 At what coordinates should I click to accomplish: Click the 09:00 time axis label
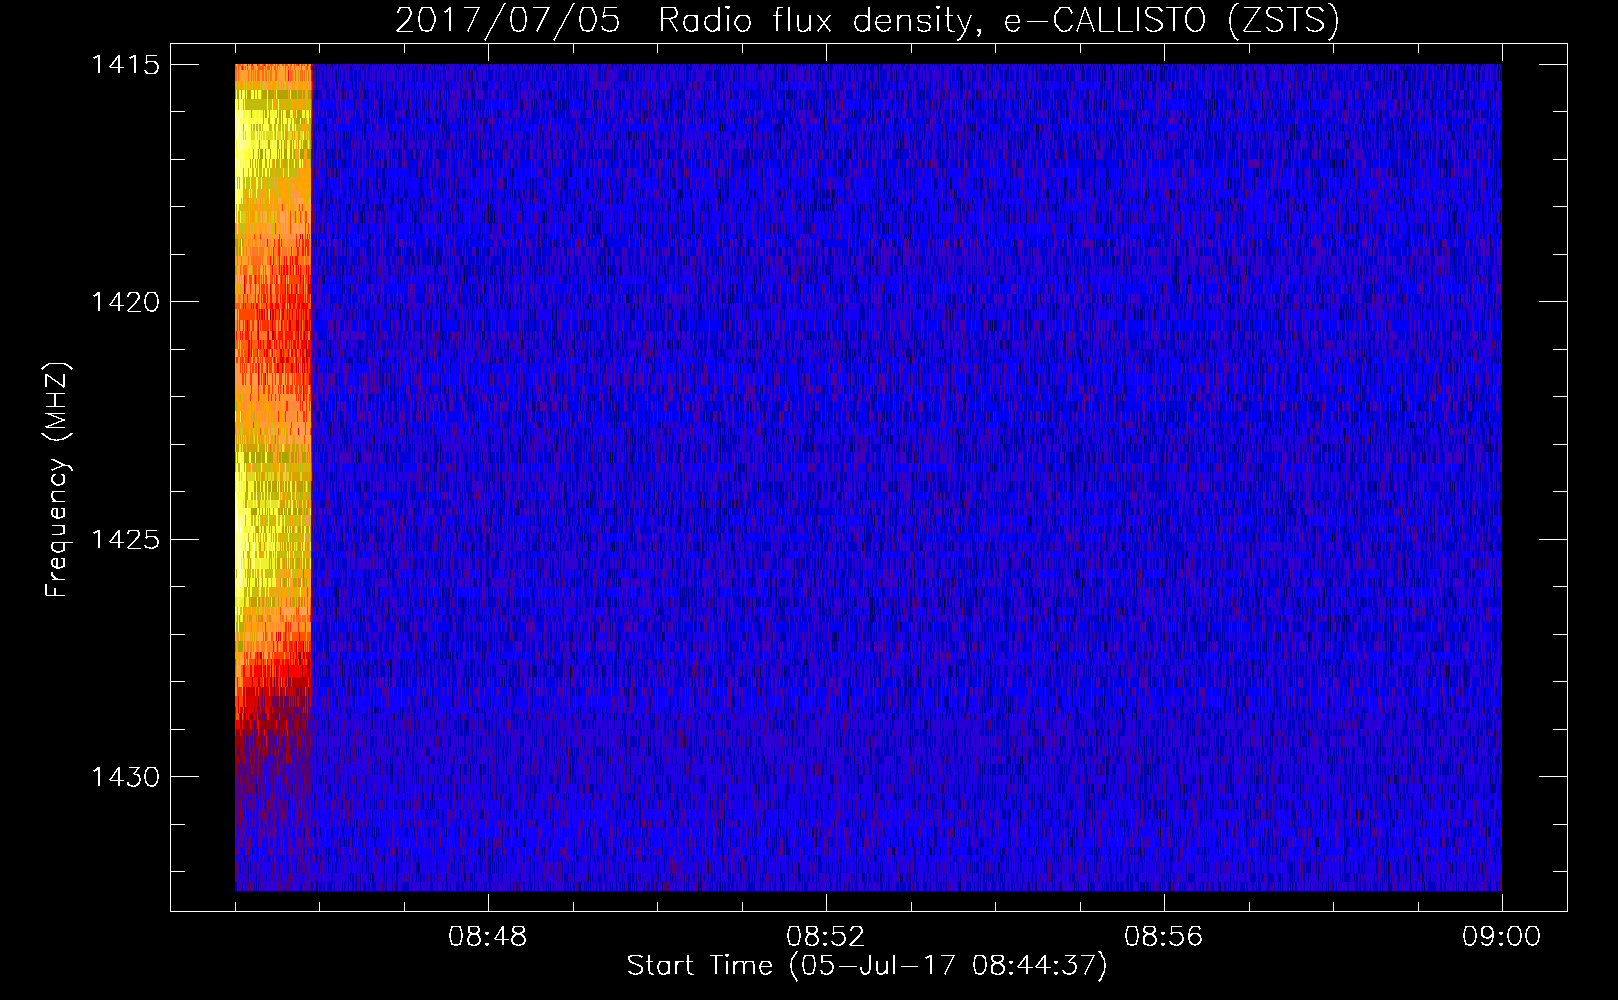[x=1501, y=937]
